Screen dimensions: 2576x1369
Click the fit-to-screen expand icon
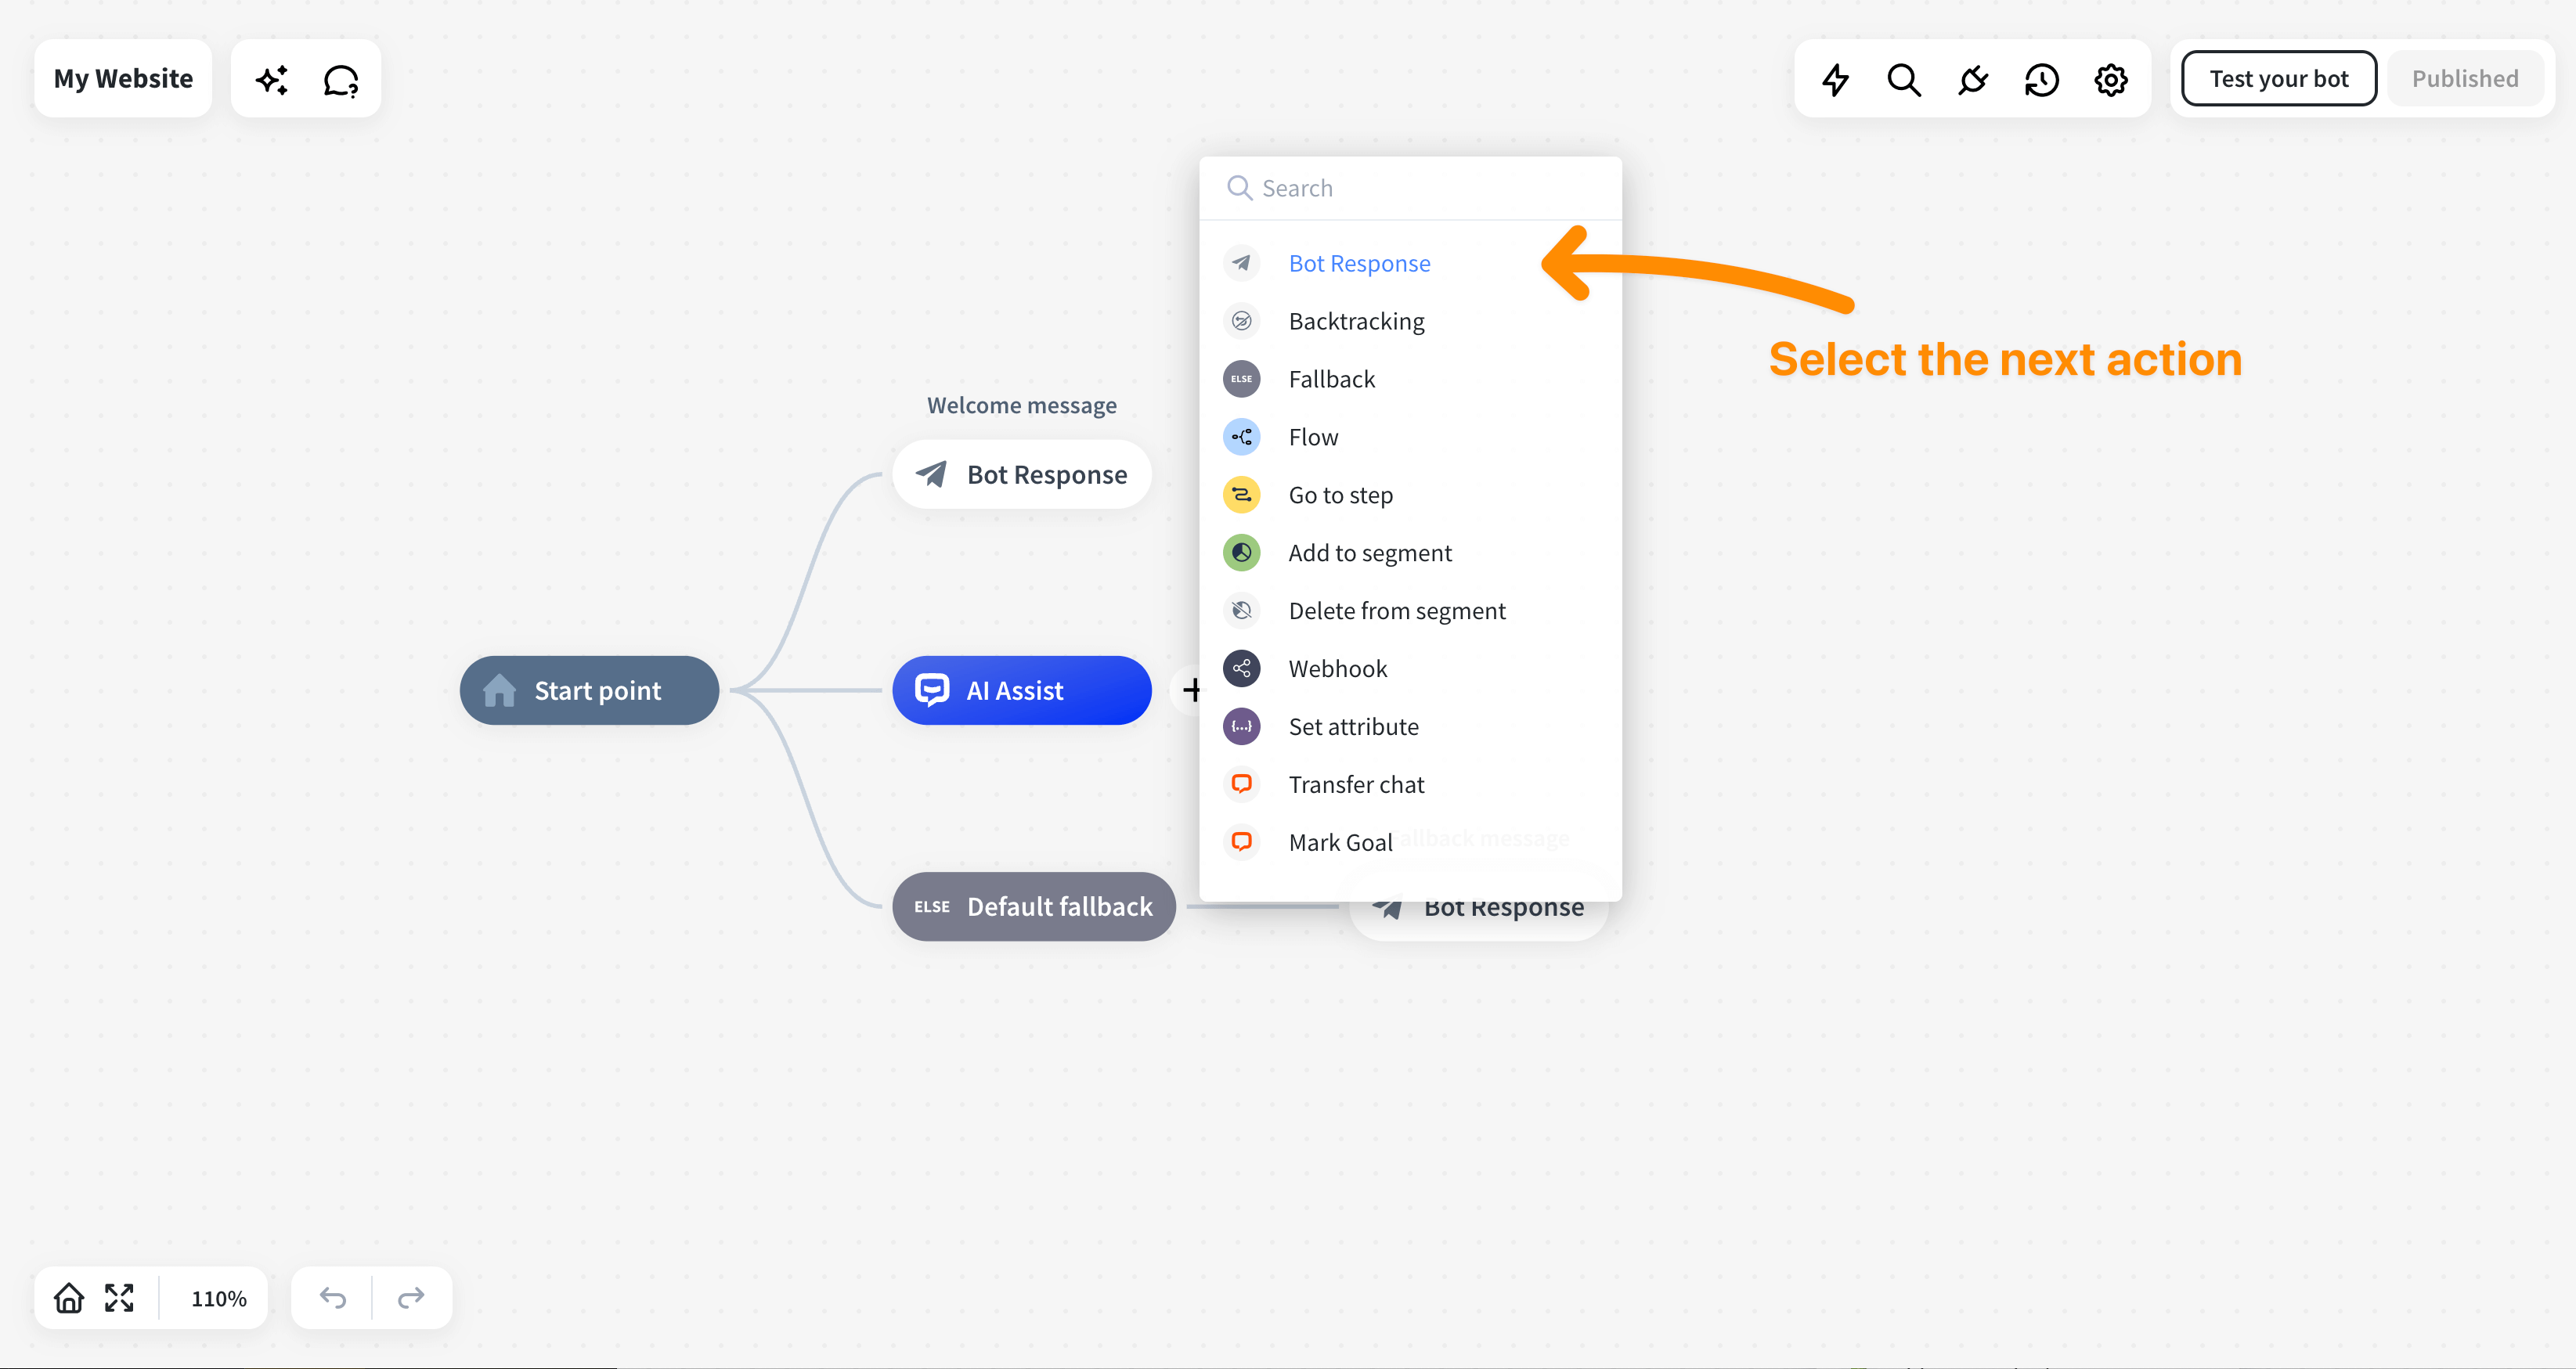[119, 1298]
